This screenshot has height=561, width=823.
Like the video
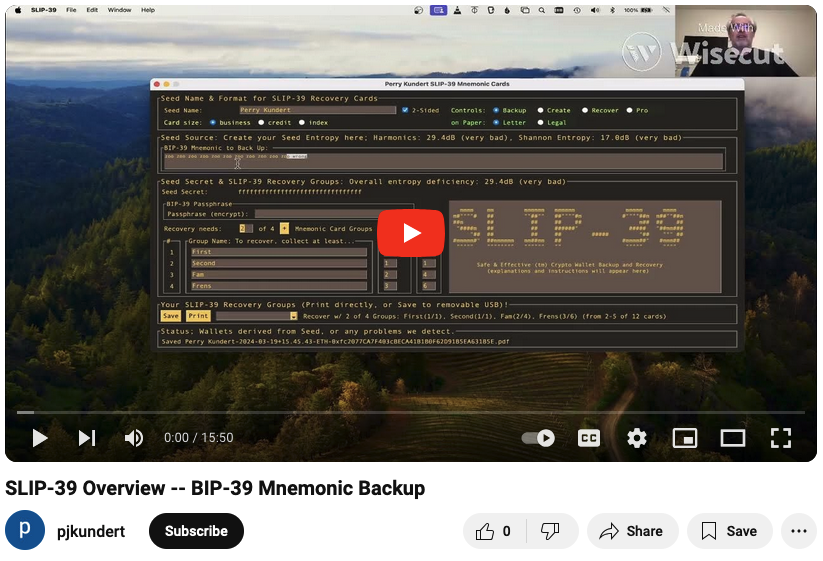[494, 531]
